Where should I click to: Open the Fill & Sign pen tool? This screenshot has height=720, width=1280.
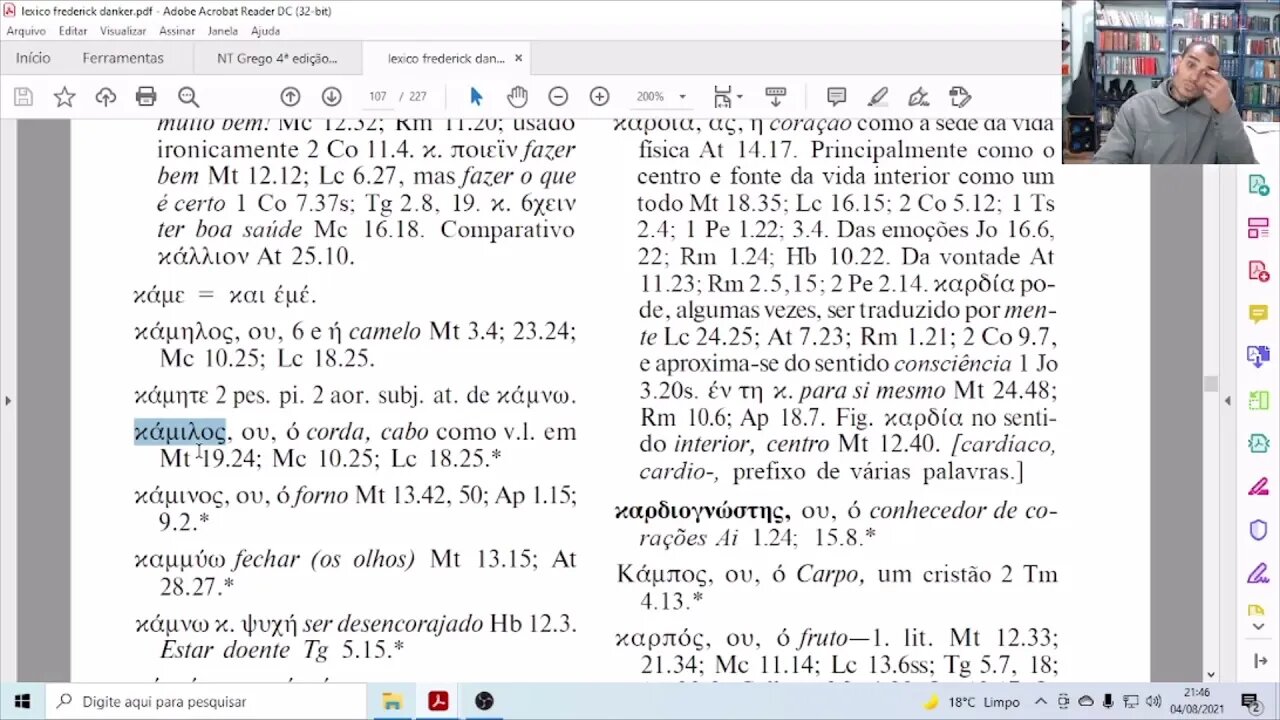(918, 97)
